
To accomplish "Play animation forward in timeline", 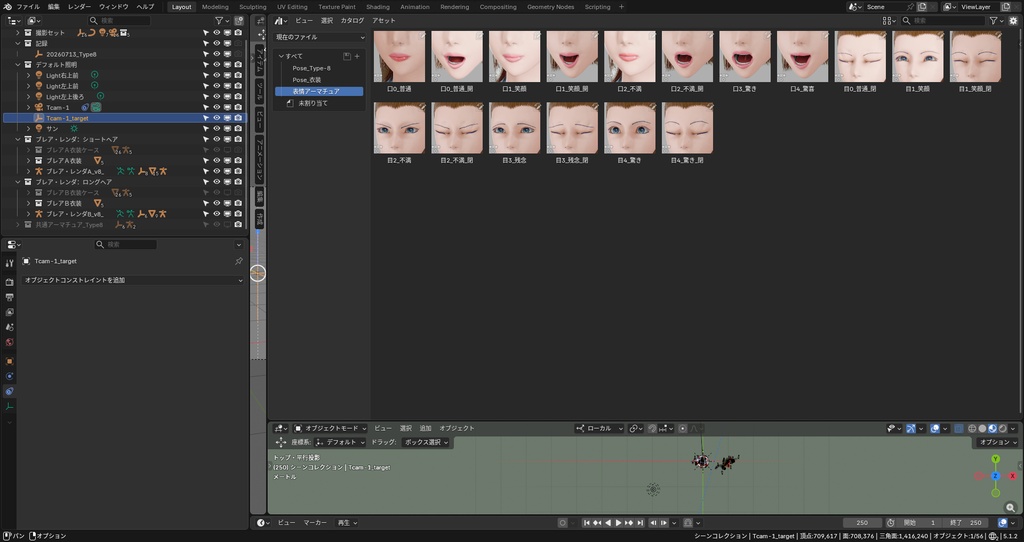I will point(619,523).
